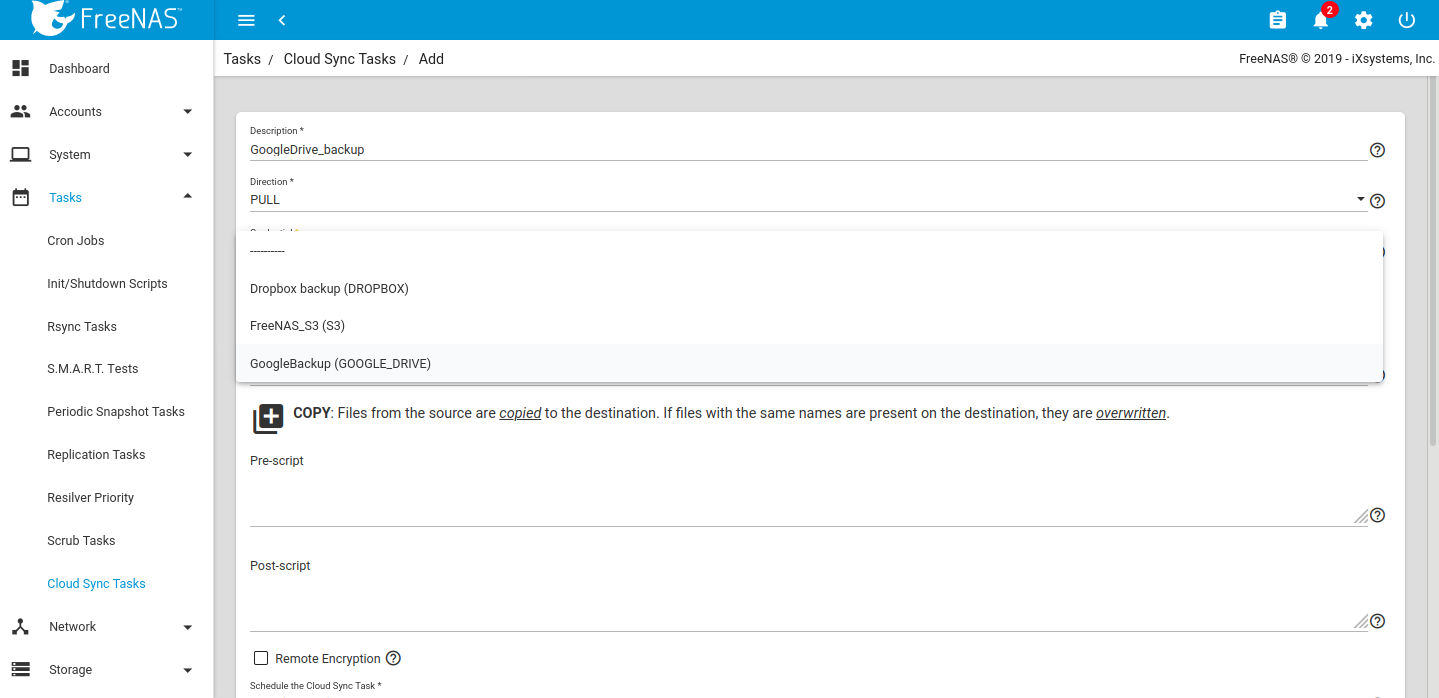Go to Cron Jobs in sidebar
Screen dimensions: 1439x698
(x=76, y=241)
